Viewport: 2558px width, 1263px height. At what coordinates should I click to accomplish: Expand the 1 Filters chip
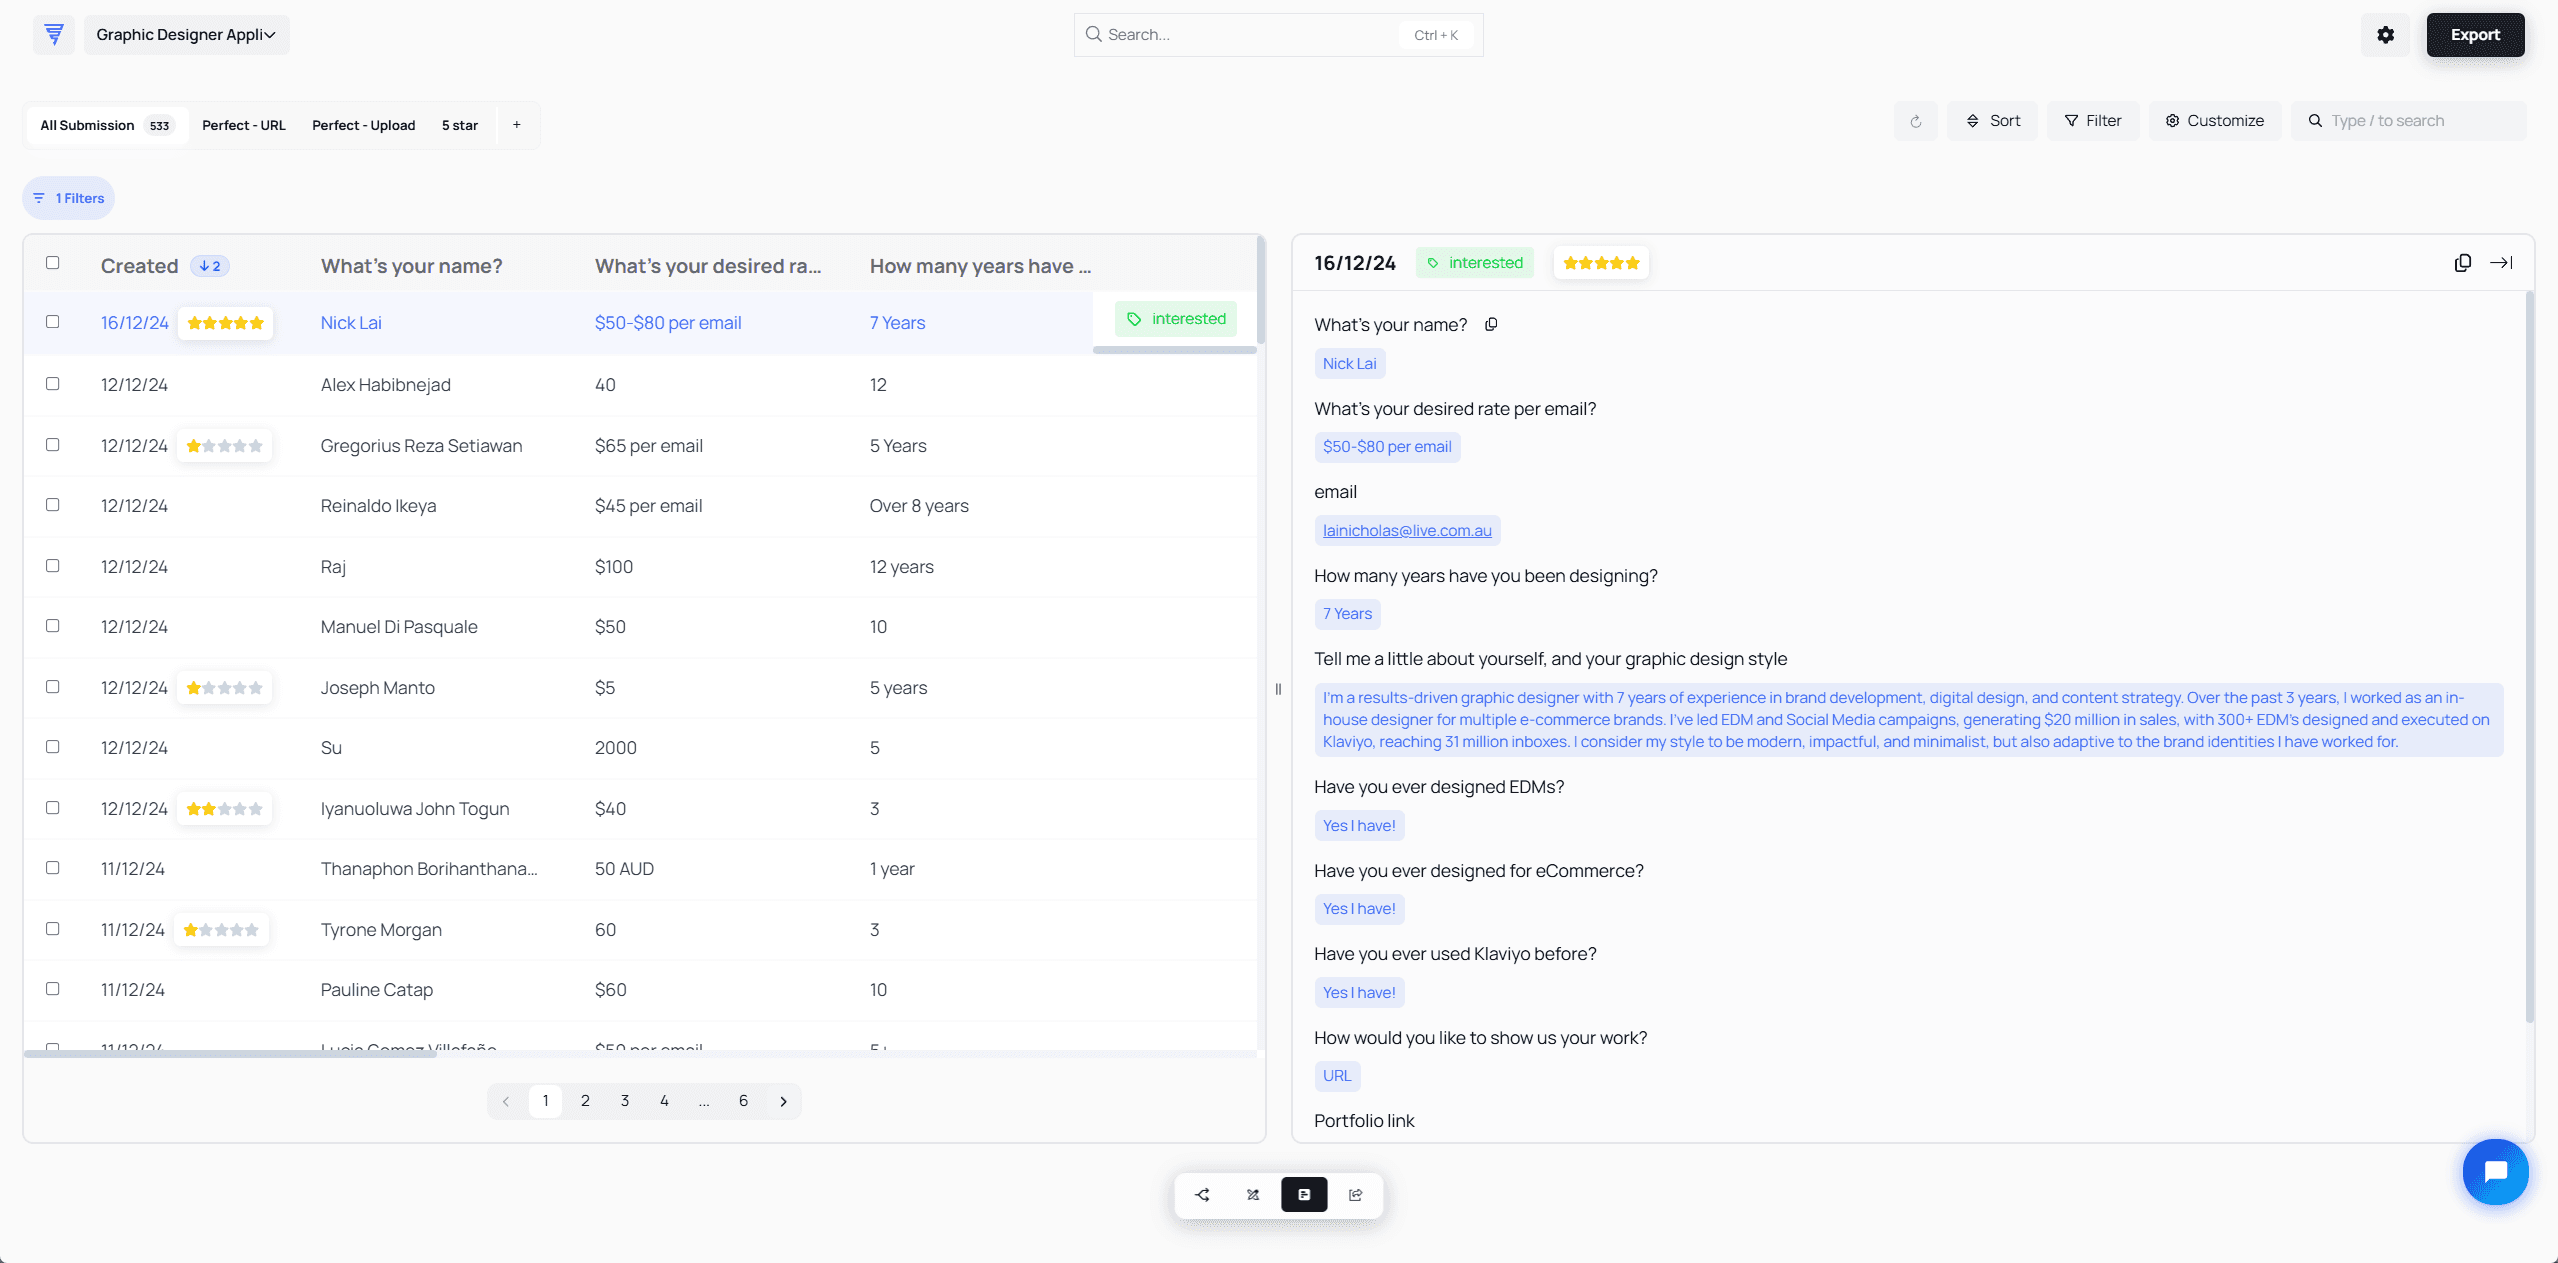coord(69,198)
